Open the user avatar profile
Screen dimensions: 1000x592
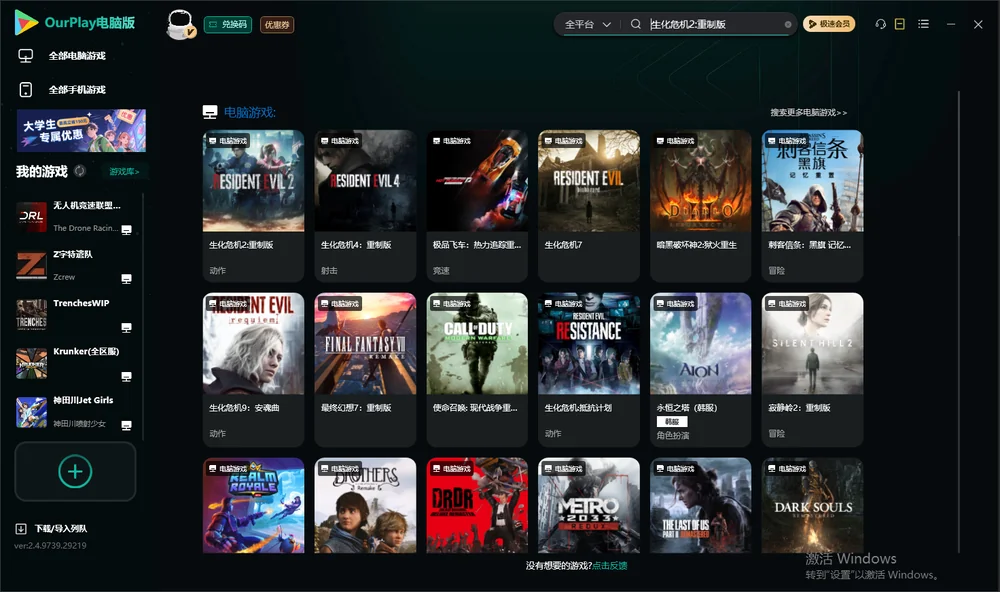180,24
